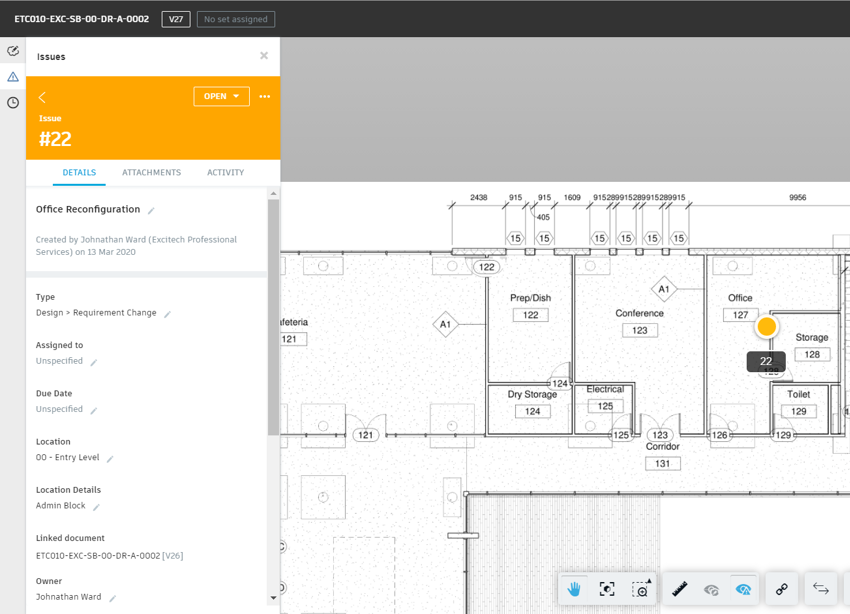Screen dimensions: 850x614
Task: Click the Due Date Unspecified value
Action: click(x=59, y=409)
